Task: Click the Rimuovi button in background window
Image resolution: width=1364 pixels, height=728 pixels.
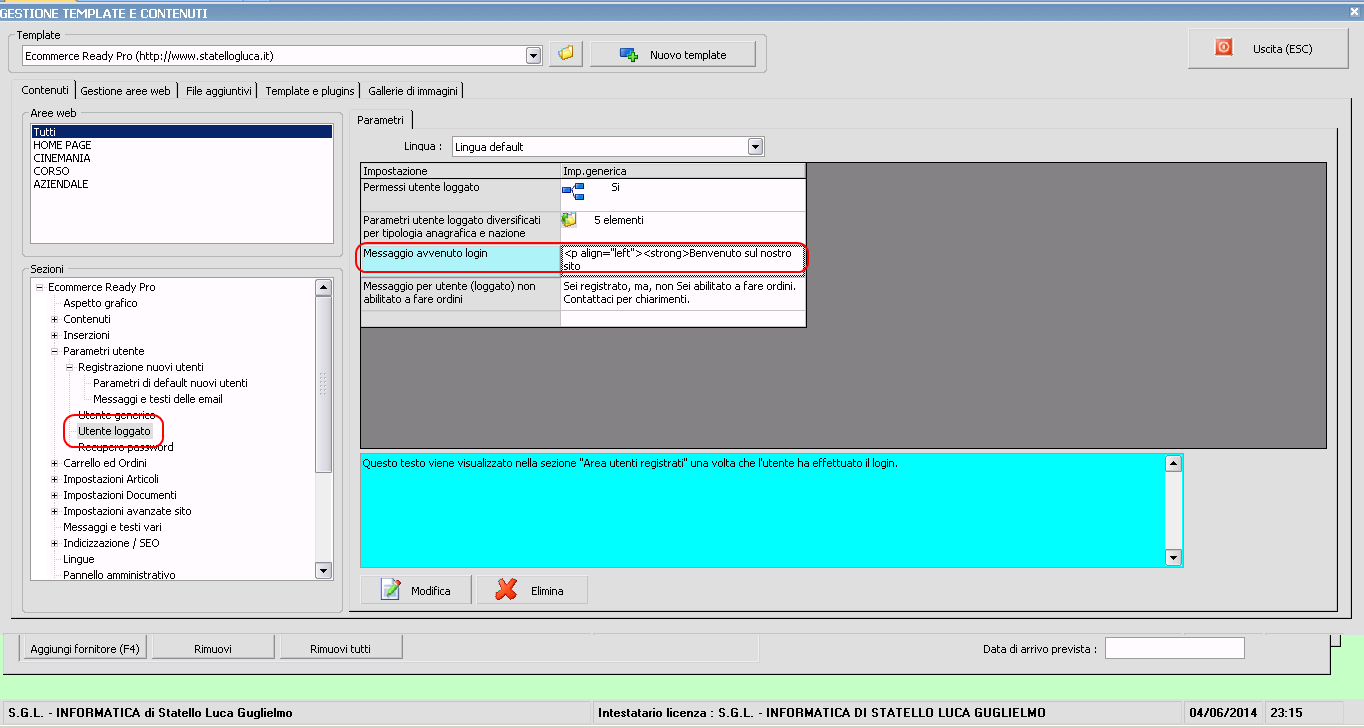Action: coord(213,649)
